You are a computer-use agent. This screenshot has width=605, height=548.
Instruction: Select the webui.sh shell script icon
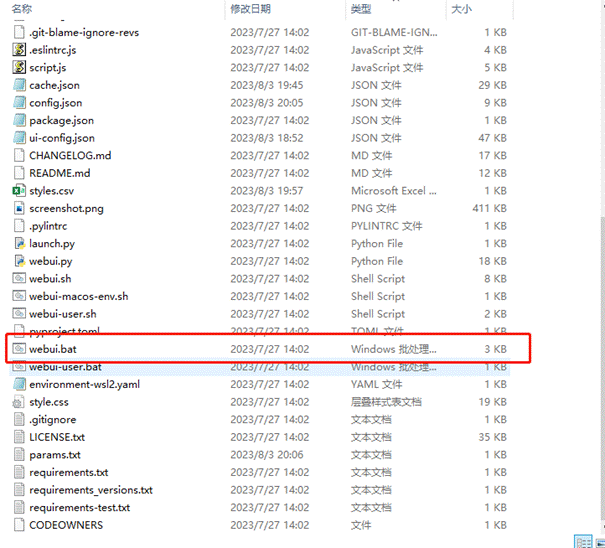tap(19, 279)
